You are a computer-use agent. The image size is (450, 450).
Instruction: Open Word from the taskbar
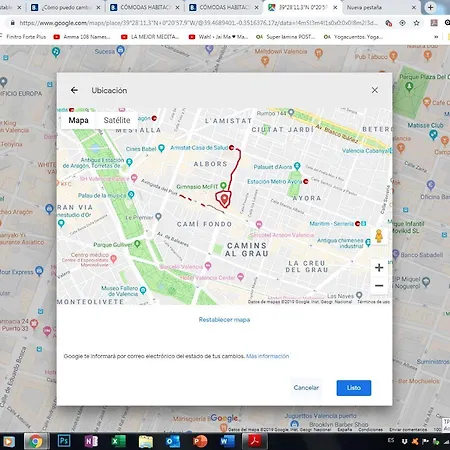[227, 441]
